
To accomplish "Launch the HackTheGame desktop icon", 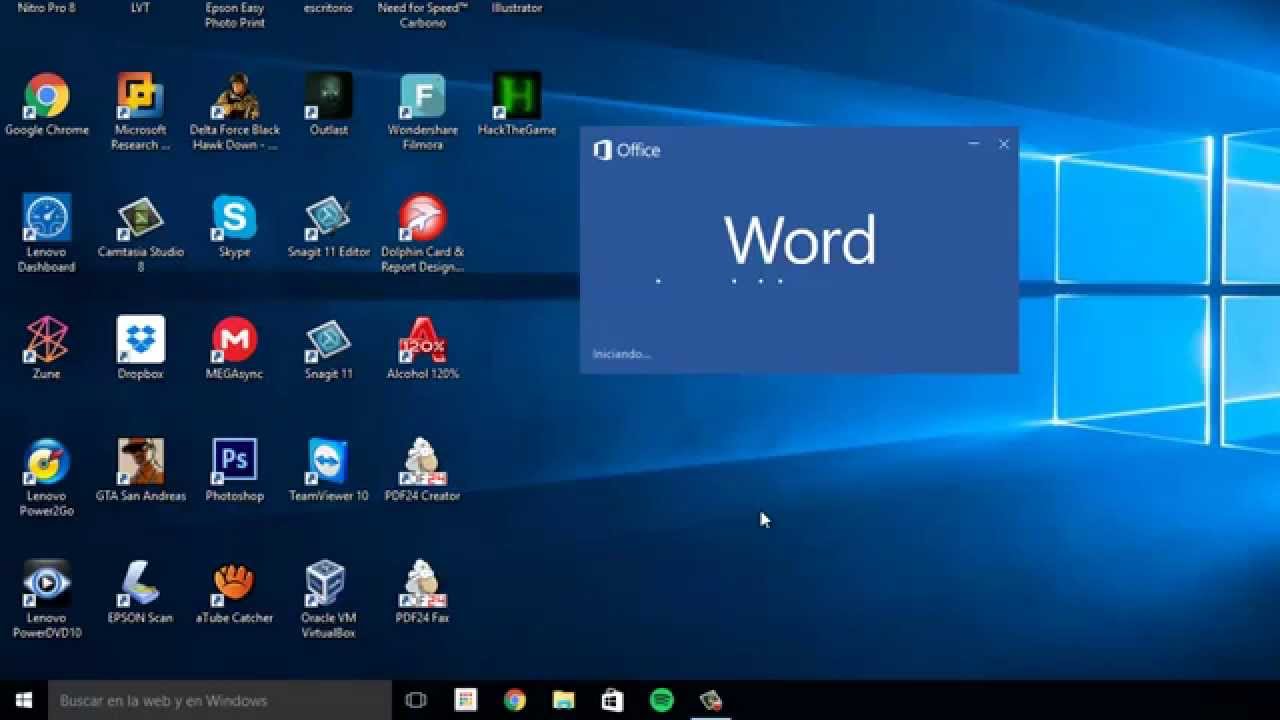I will pyautogui.click(x=517, y=104).
